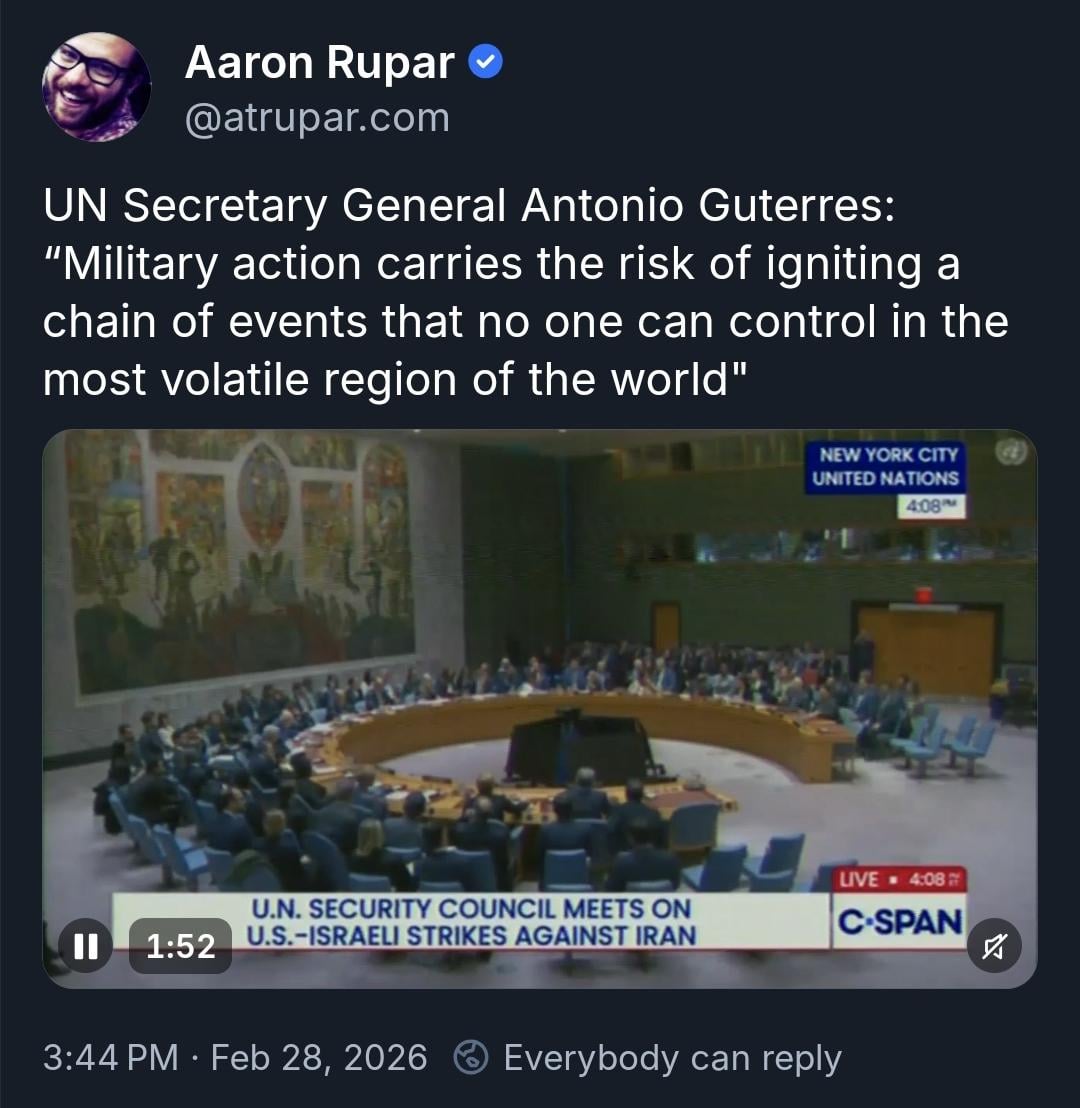1080x1108 pixels.
Task: Click the U.N. Security Council chyron headline
Action: (471, 921)
